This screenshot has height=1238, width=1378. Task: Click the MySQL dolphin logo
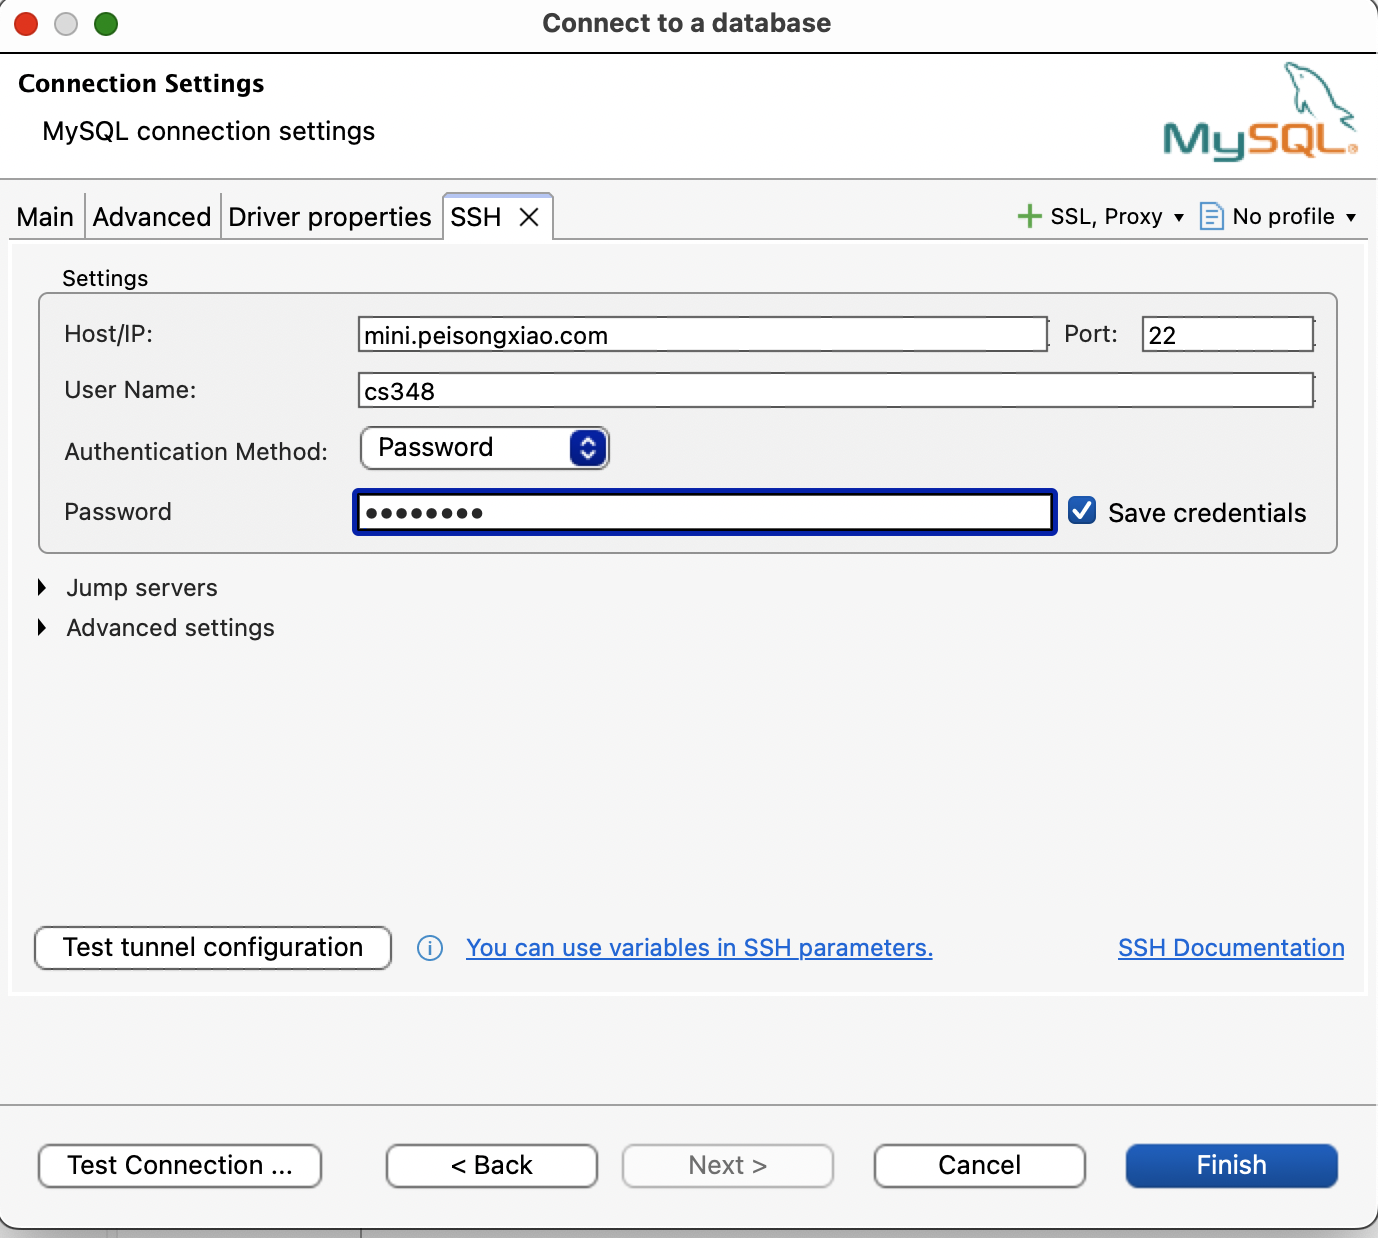click(1260, 113)
